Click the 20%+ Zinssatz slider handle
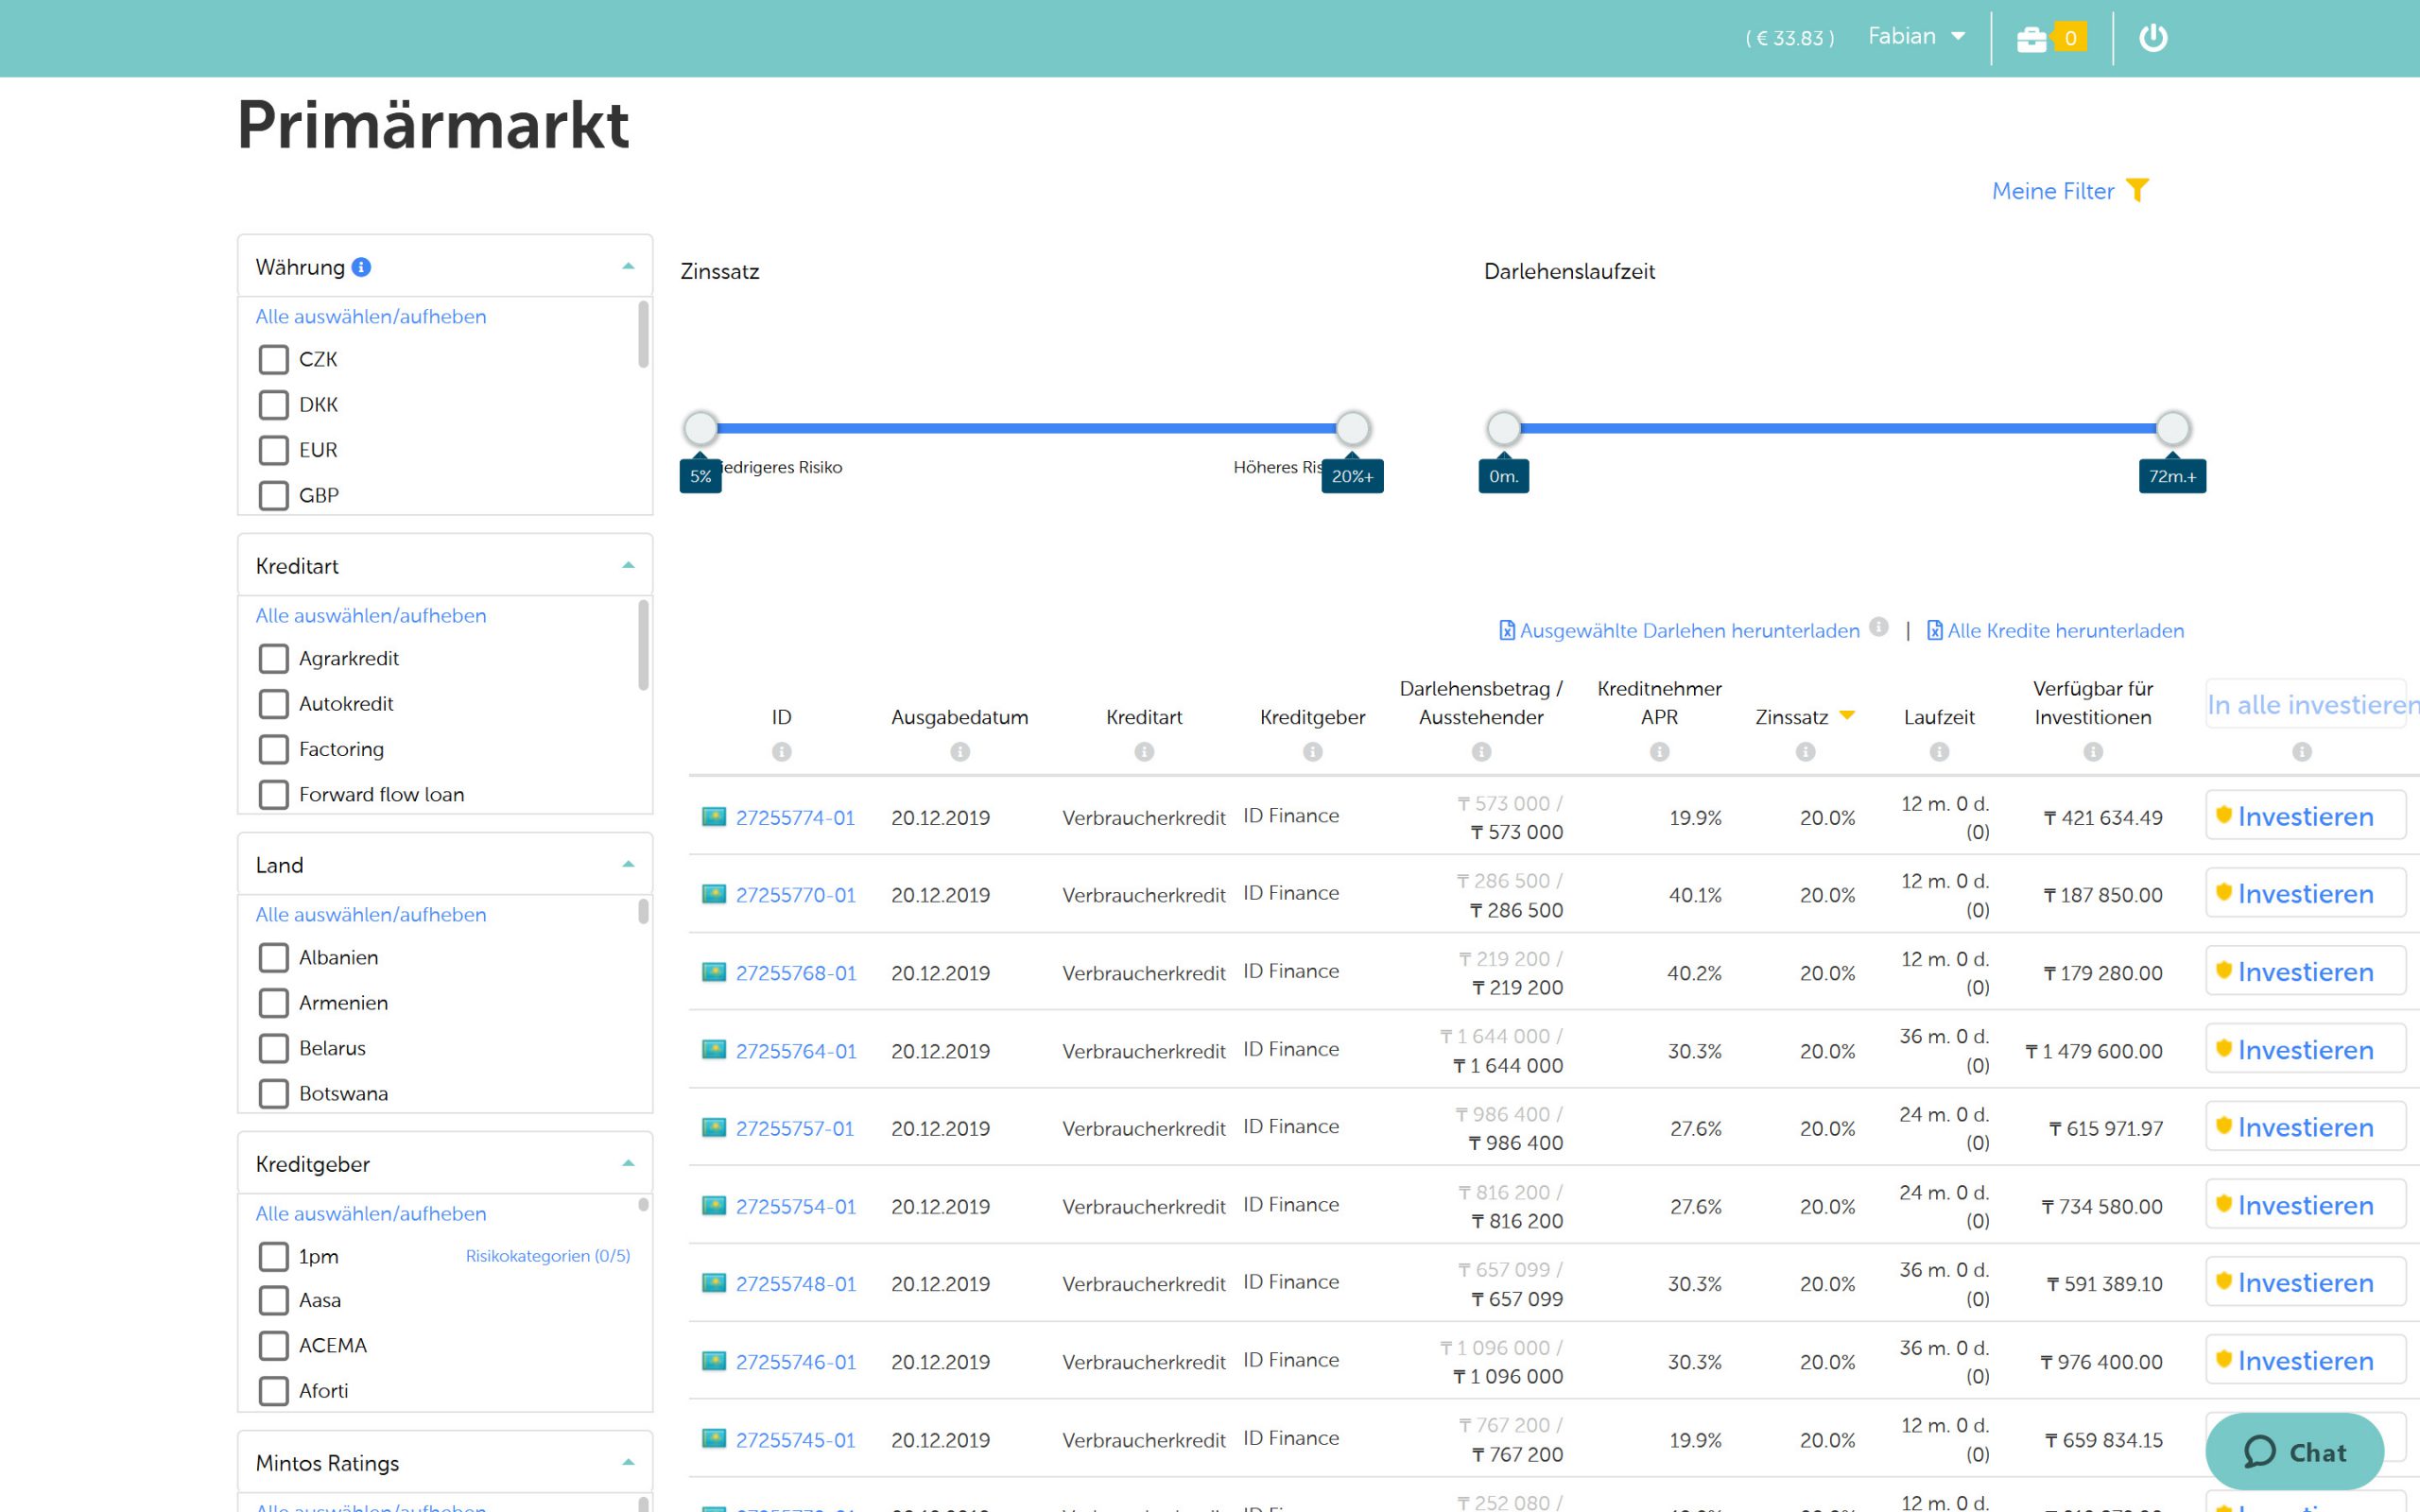 (1352, 428)
